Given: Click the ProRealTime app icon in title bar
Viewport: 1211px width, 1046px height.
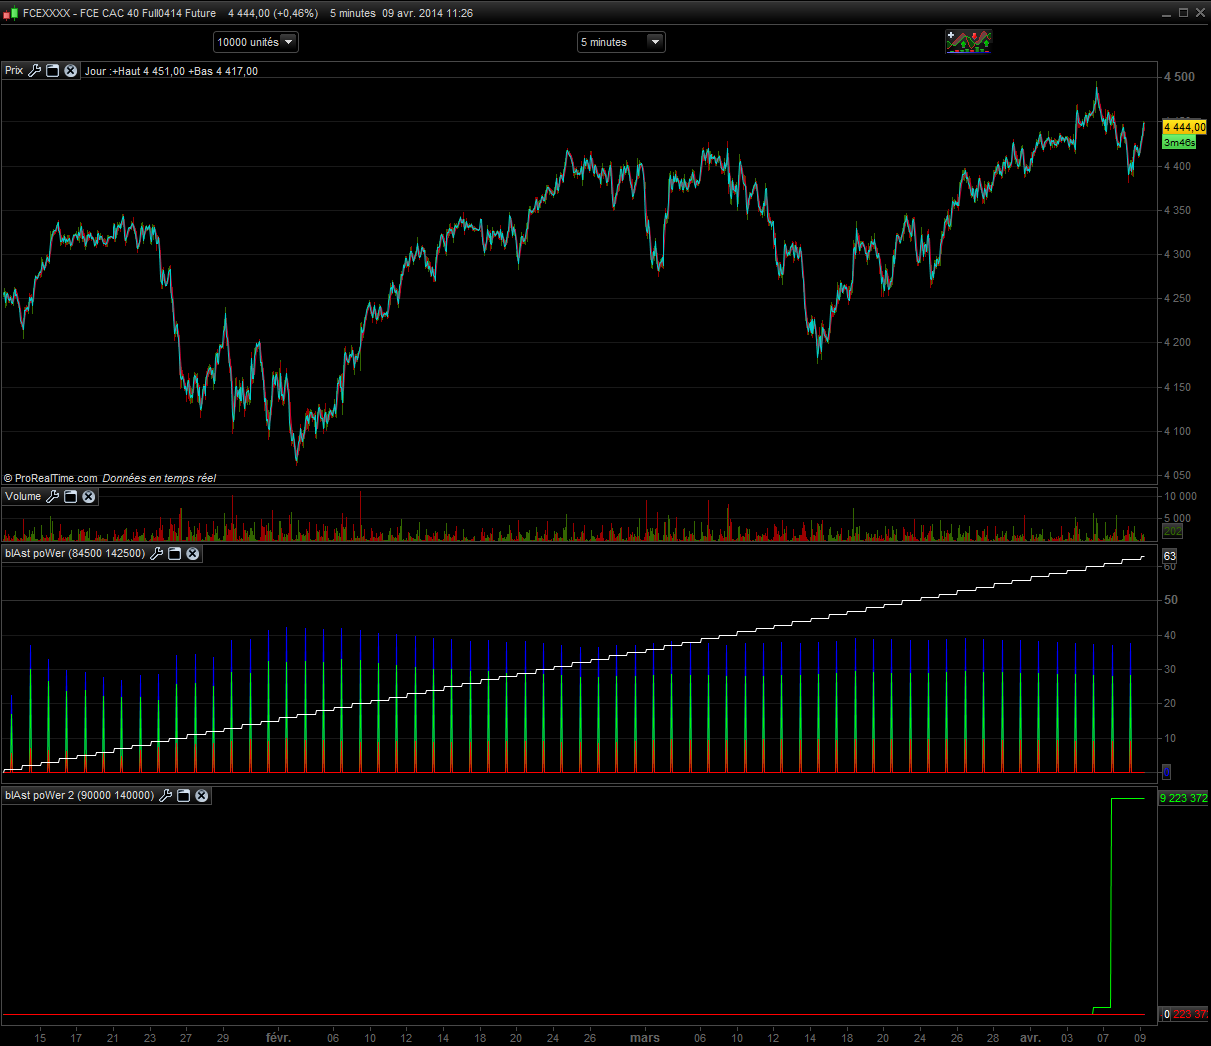Looking at the screenshot, I should [11, 13].
